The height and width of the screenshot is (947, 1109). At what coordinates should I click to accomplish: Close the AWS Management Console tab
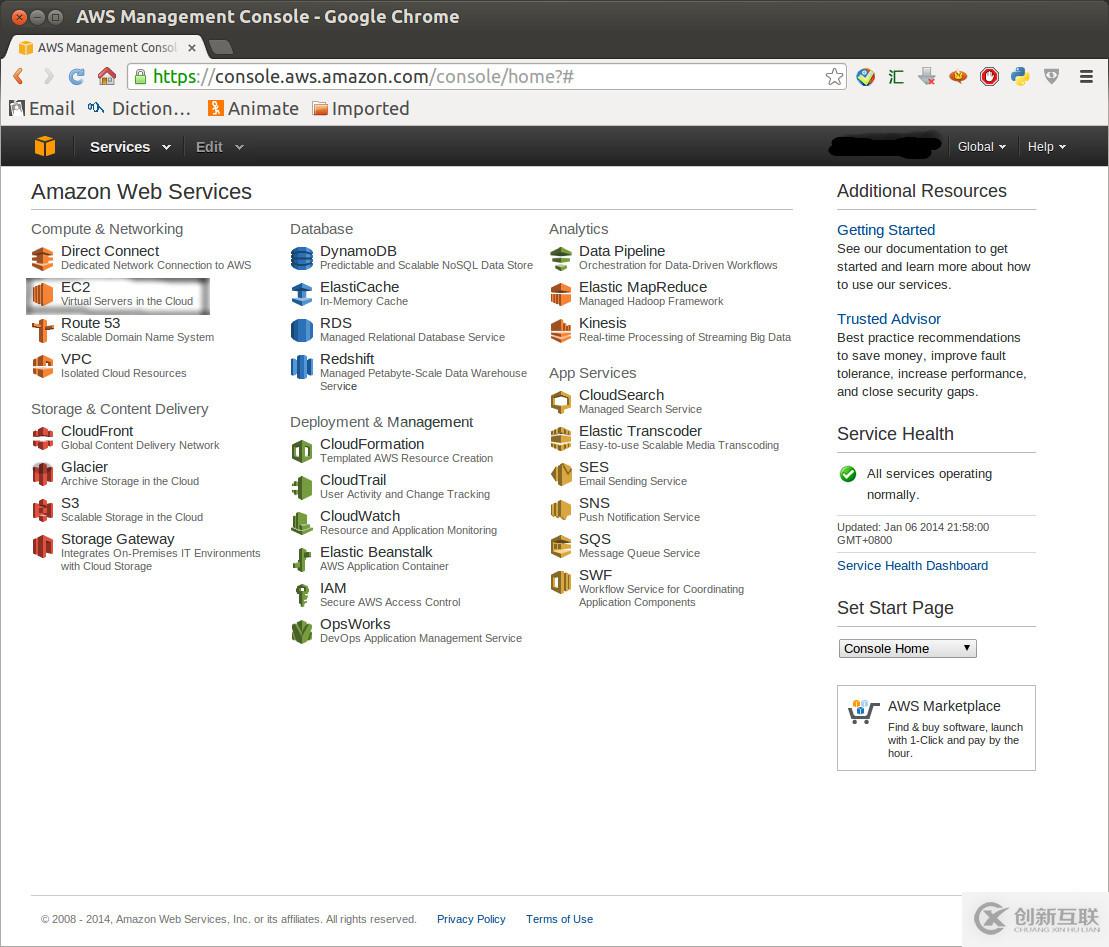(x=192, y=48)
